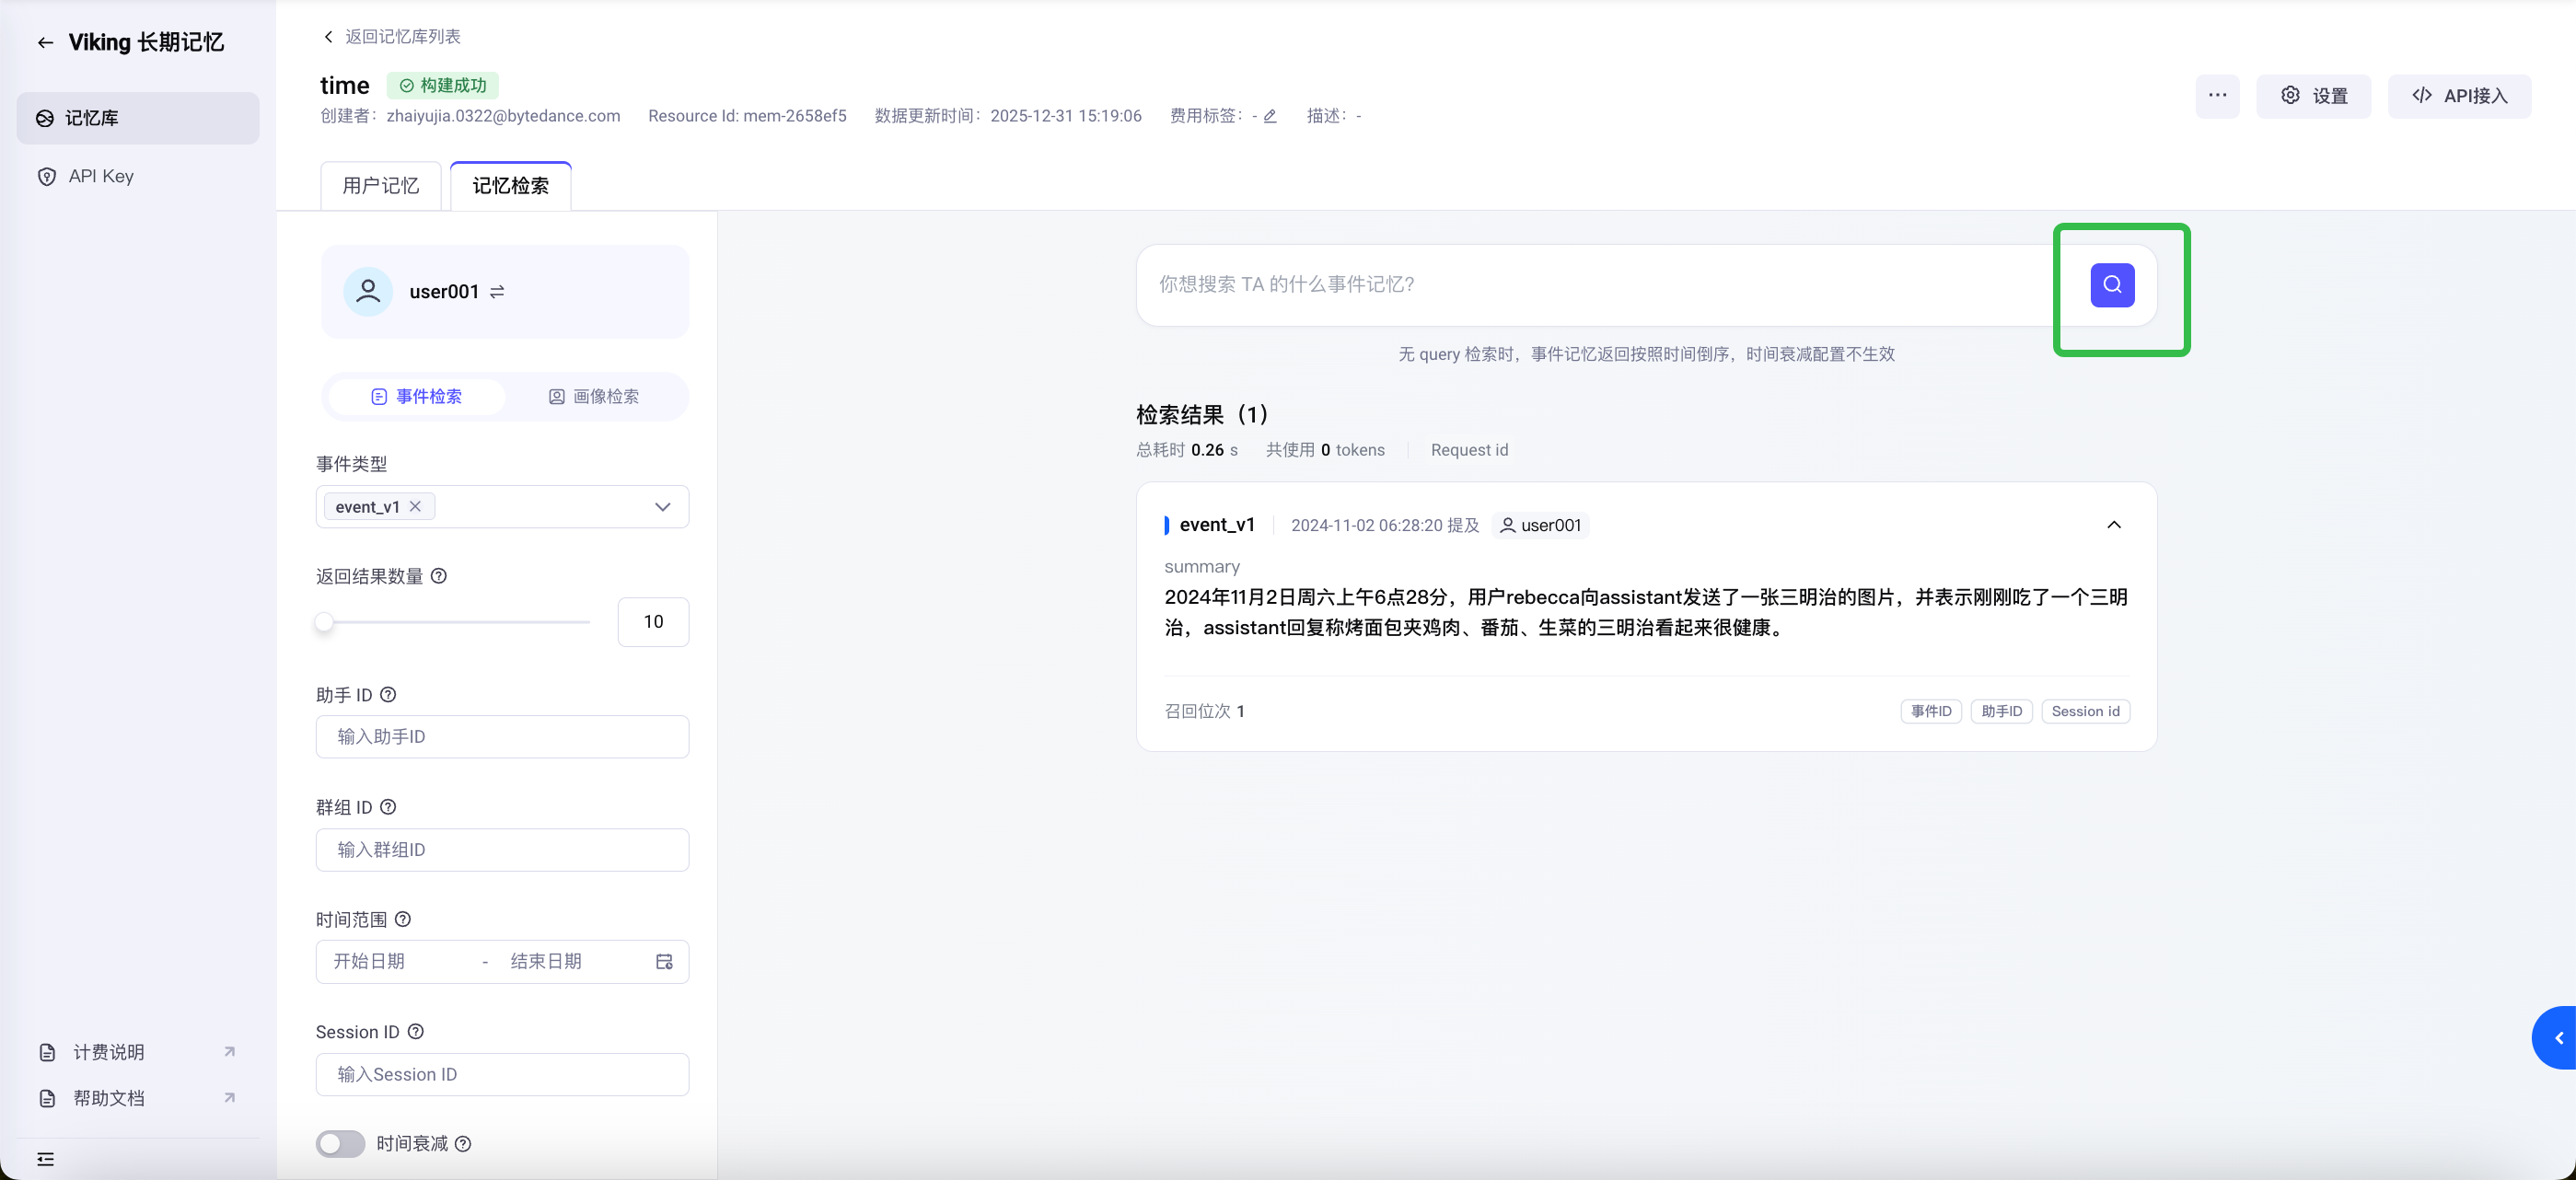Remove the event_v1 tag from 事件类型
This screenshot has height=1180, width=2576.
(415, 506)
